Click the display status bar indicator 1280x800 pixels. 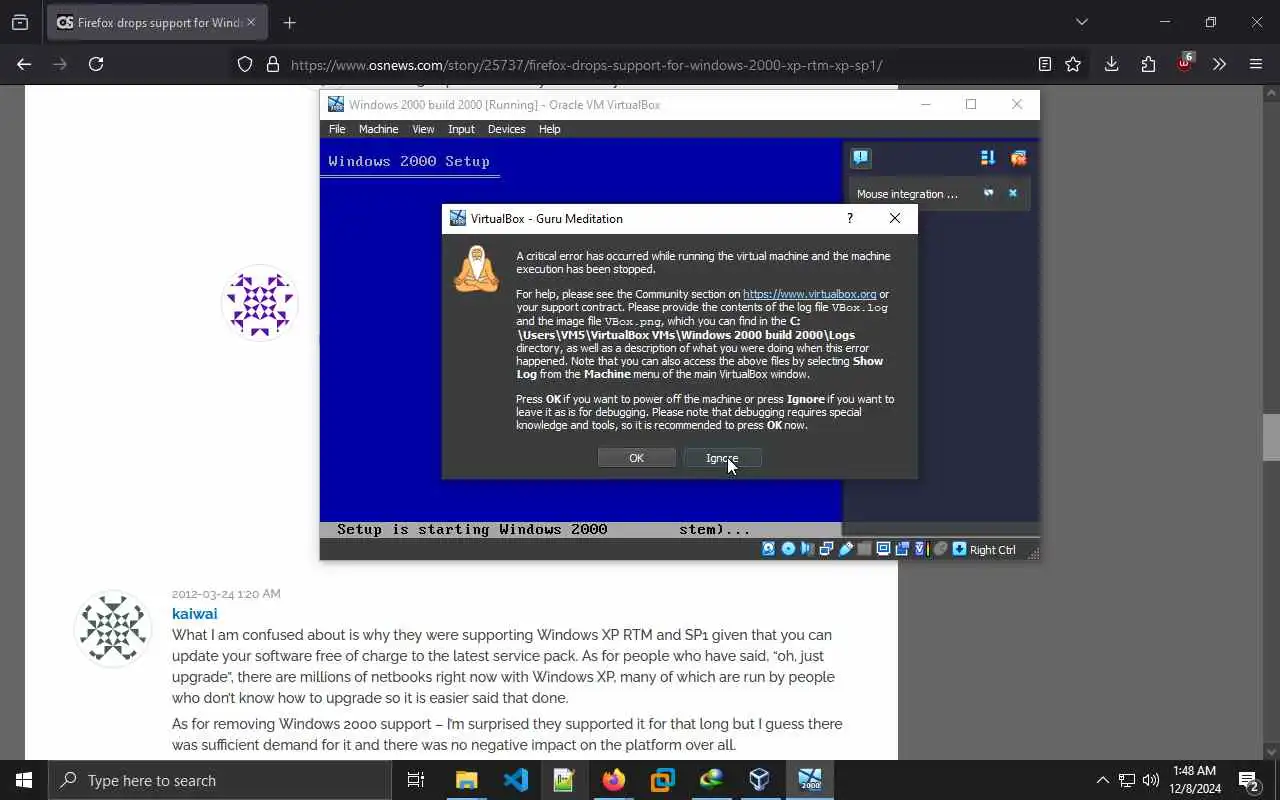coord(884,549)
